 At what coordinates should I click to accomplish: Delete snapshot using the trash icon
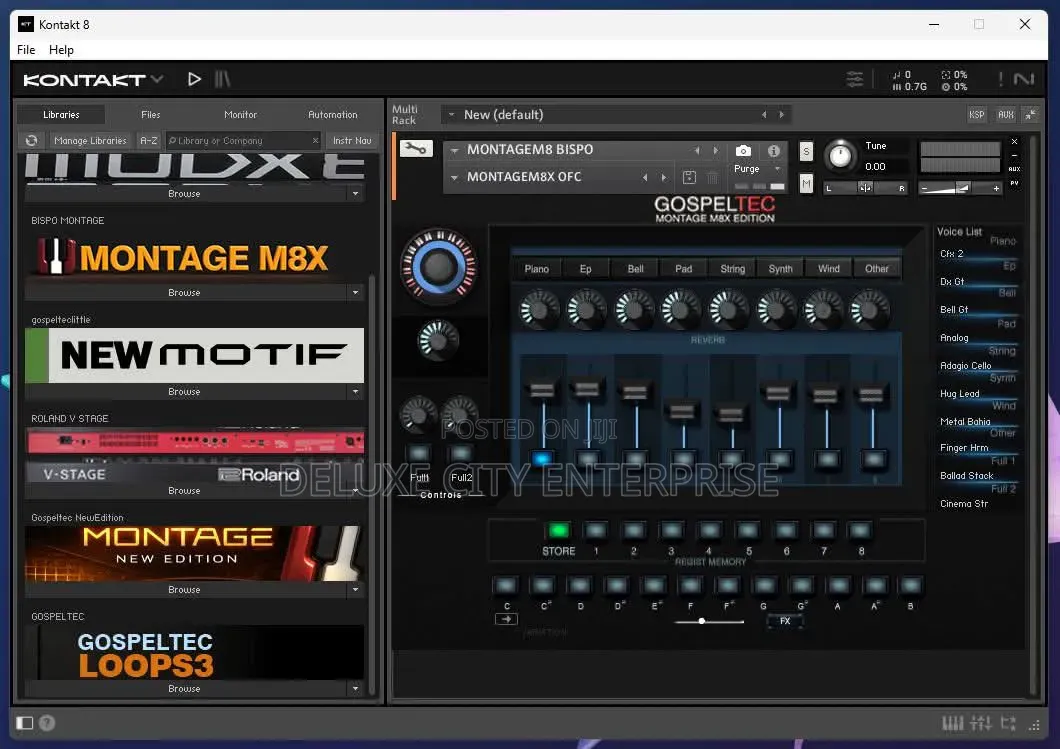pyautogui.click(x=712, y=177)
